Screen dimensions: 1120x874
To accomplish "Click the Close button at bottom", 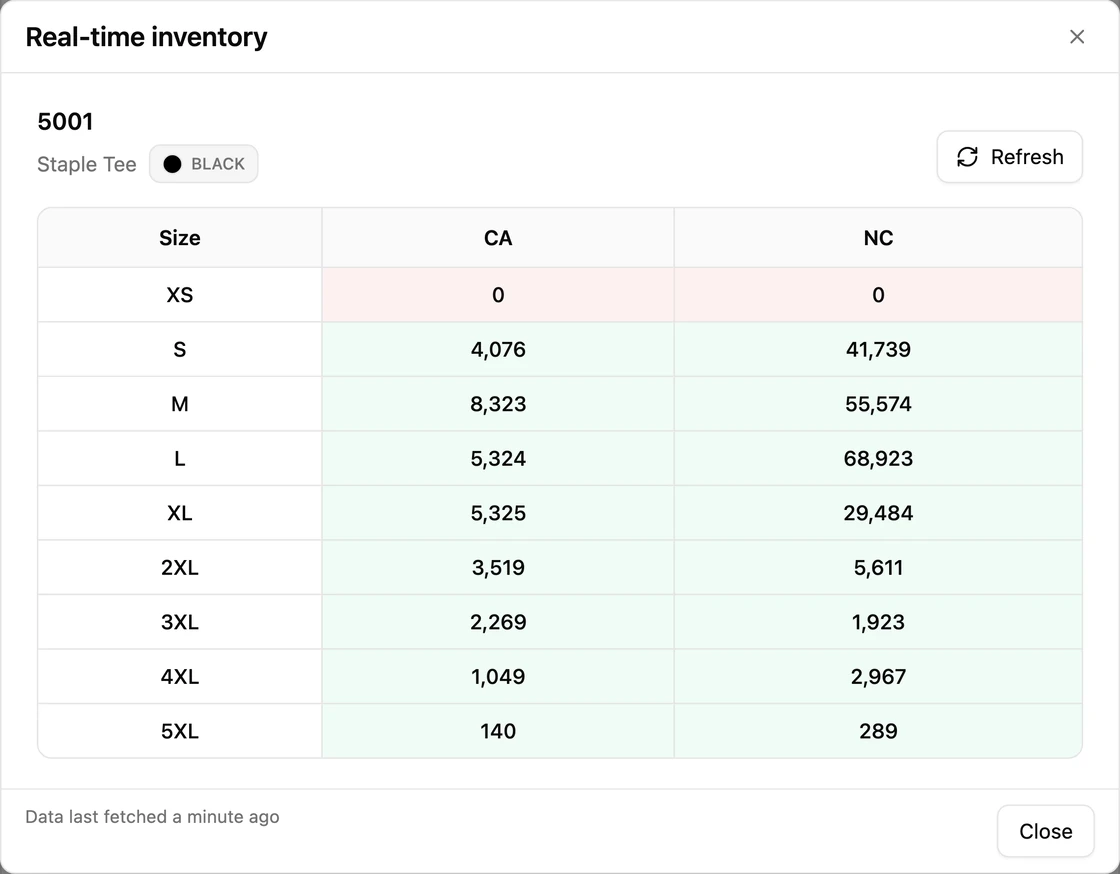I will [1045, 831].
